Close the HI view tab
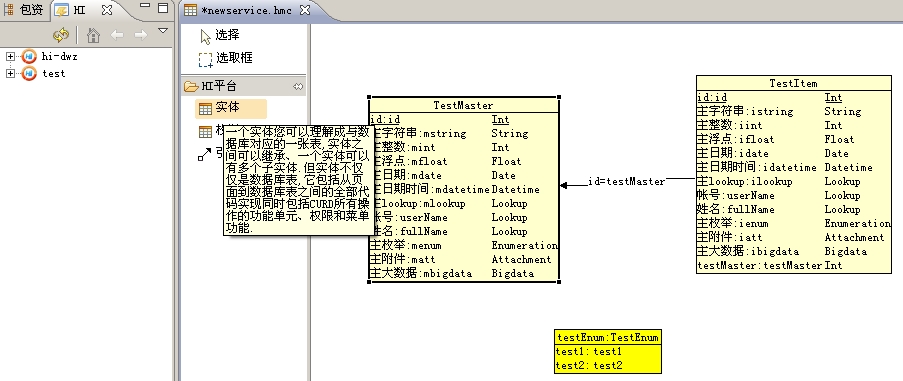Viewport: 903px width, 381px height. click(x=107, y=10)
